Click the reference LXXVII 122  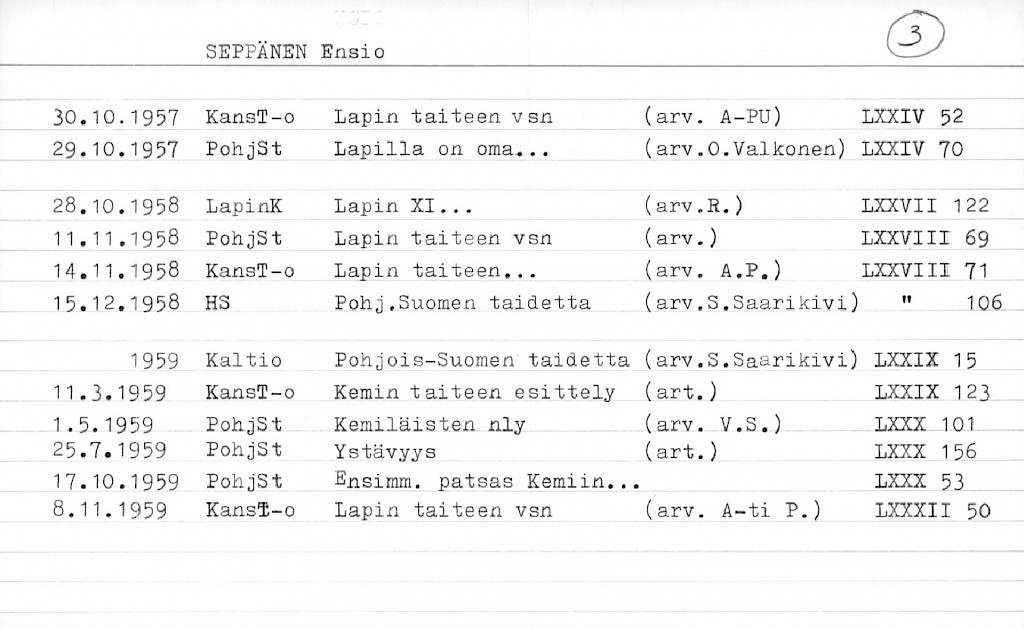pyautogui.click(x=924, y=207)
